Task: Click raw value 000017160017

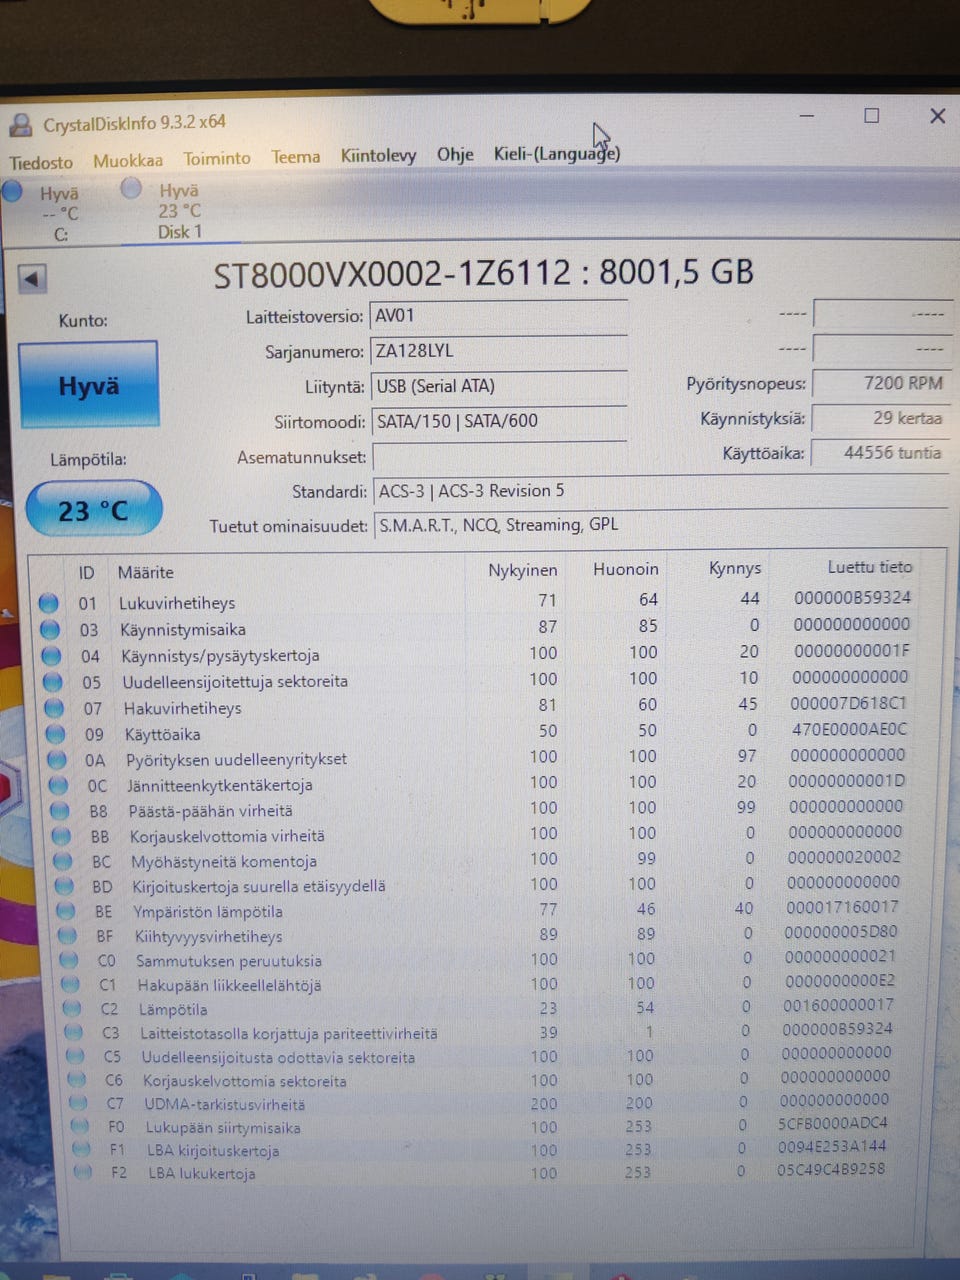Action: point(842,907)
